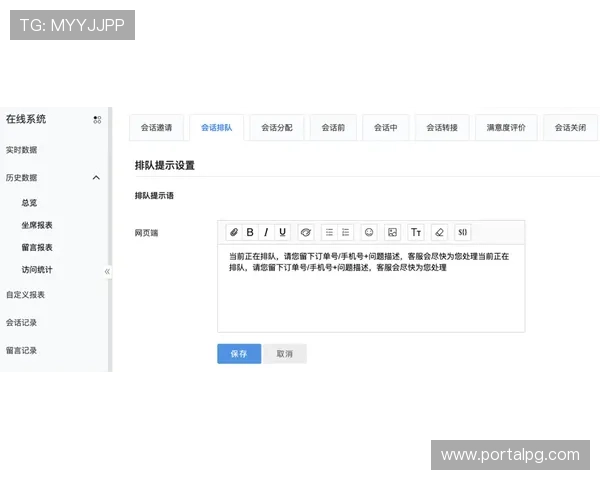This screenshot has height=480, width=600.
Task: Click the eraser clear formatting icon
Action: [439, 232]
